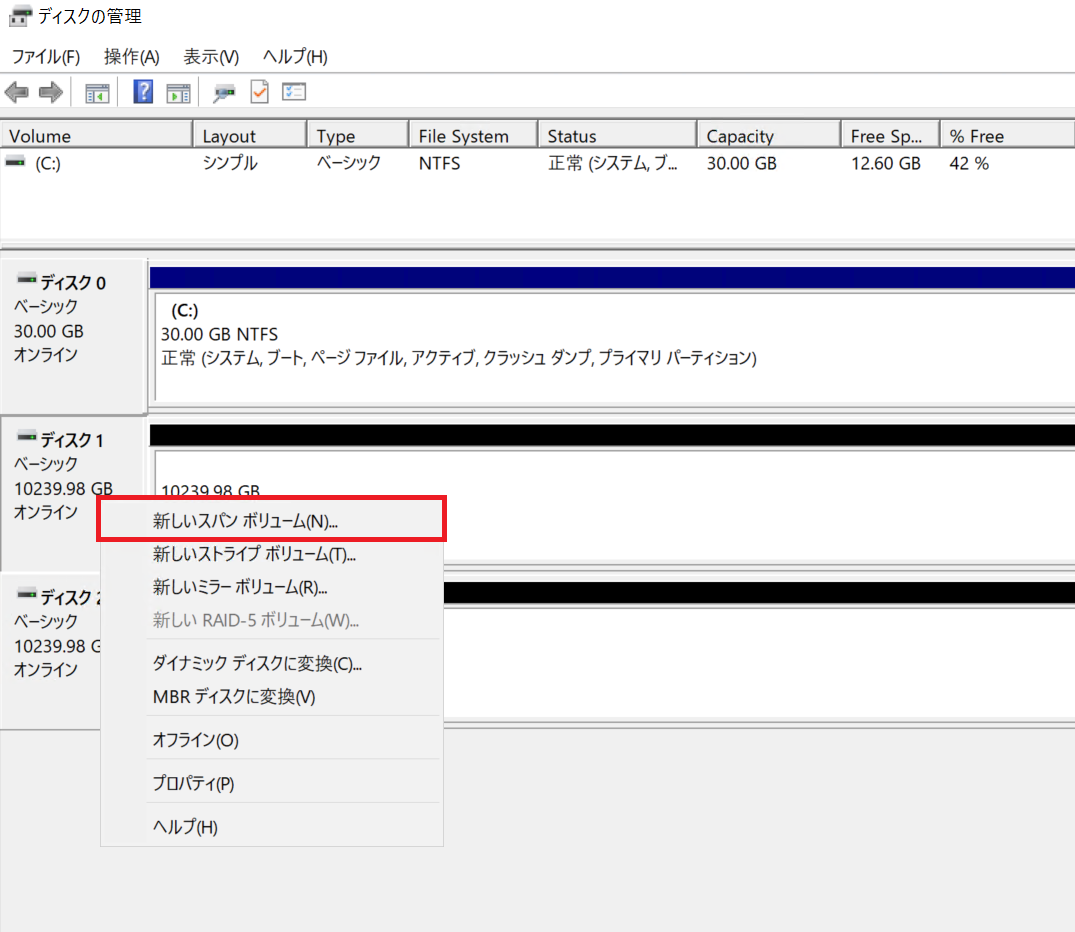Open the 表示(V) menu
1075x932 pixels.
(x=211, y=56)
